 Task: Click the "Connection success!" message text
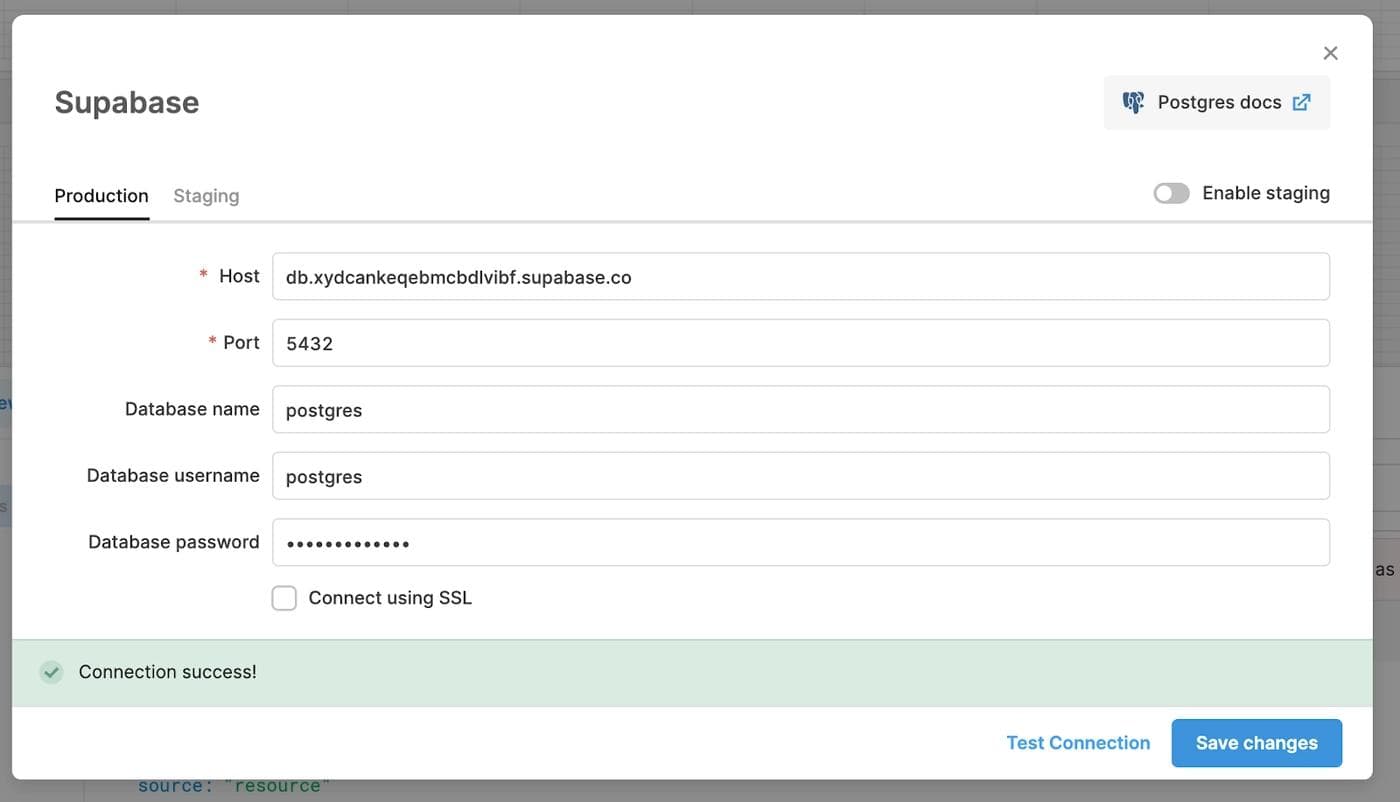pyautogui.click(x=168, y=672)
